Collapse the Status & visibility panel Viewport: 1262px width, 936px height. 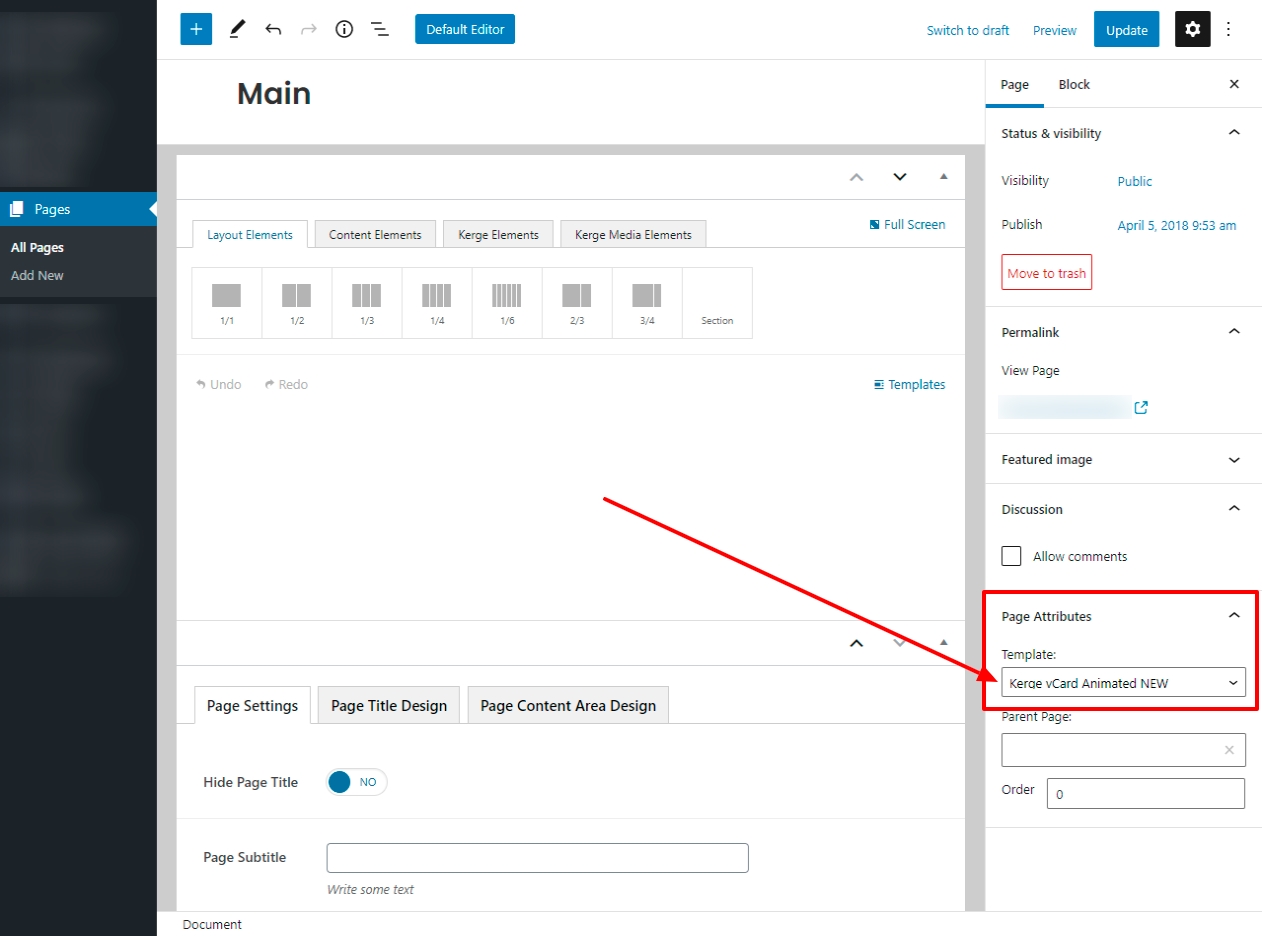coord(1233,133)
